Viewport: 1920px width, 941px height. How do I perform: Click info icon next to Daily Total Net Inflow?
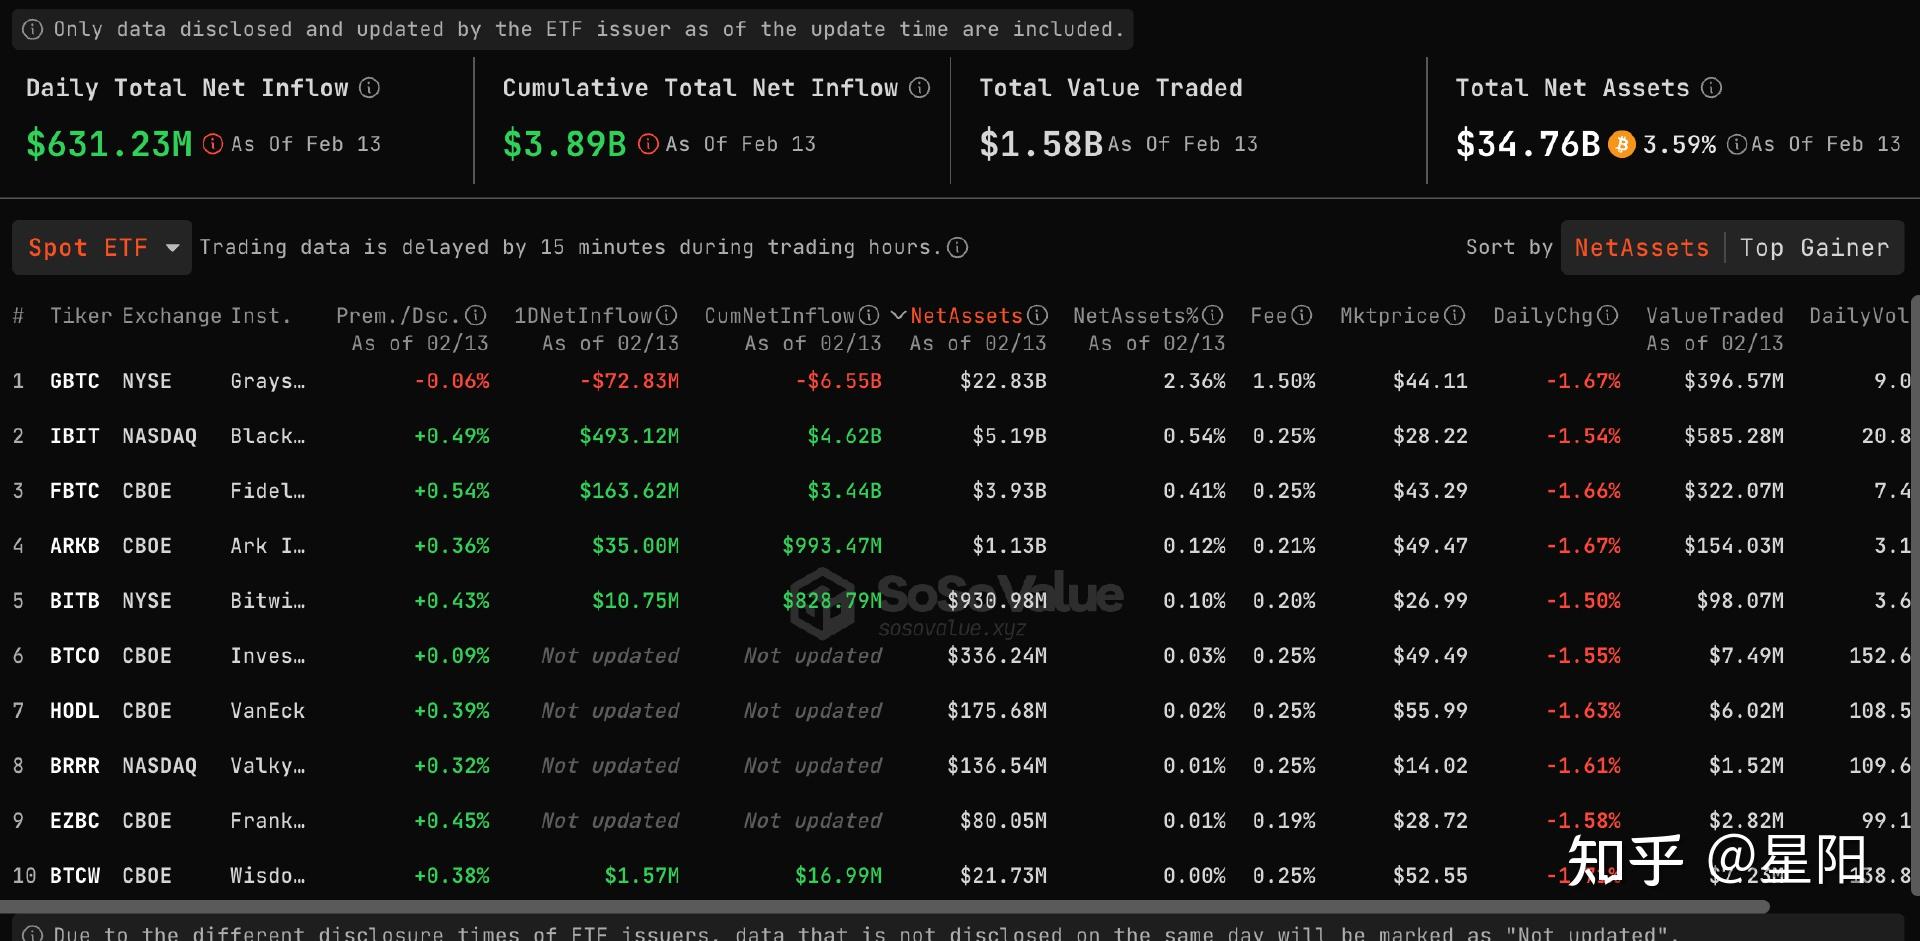coord(369,88)
